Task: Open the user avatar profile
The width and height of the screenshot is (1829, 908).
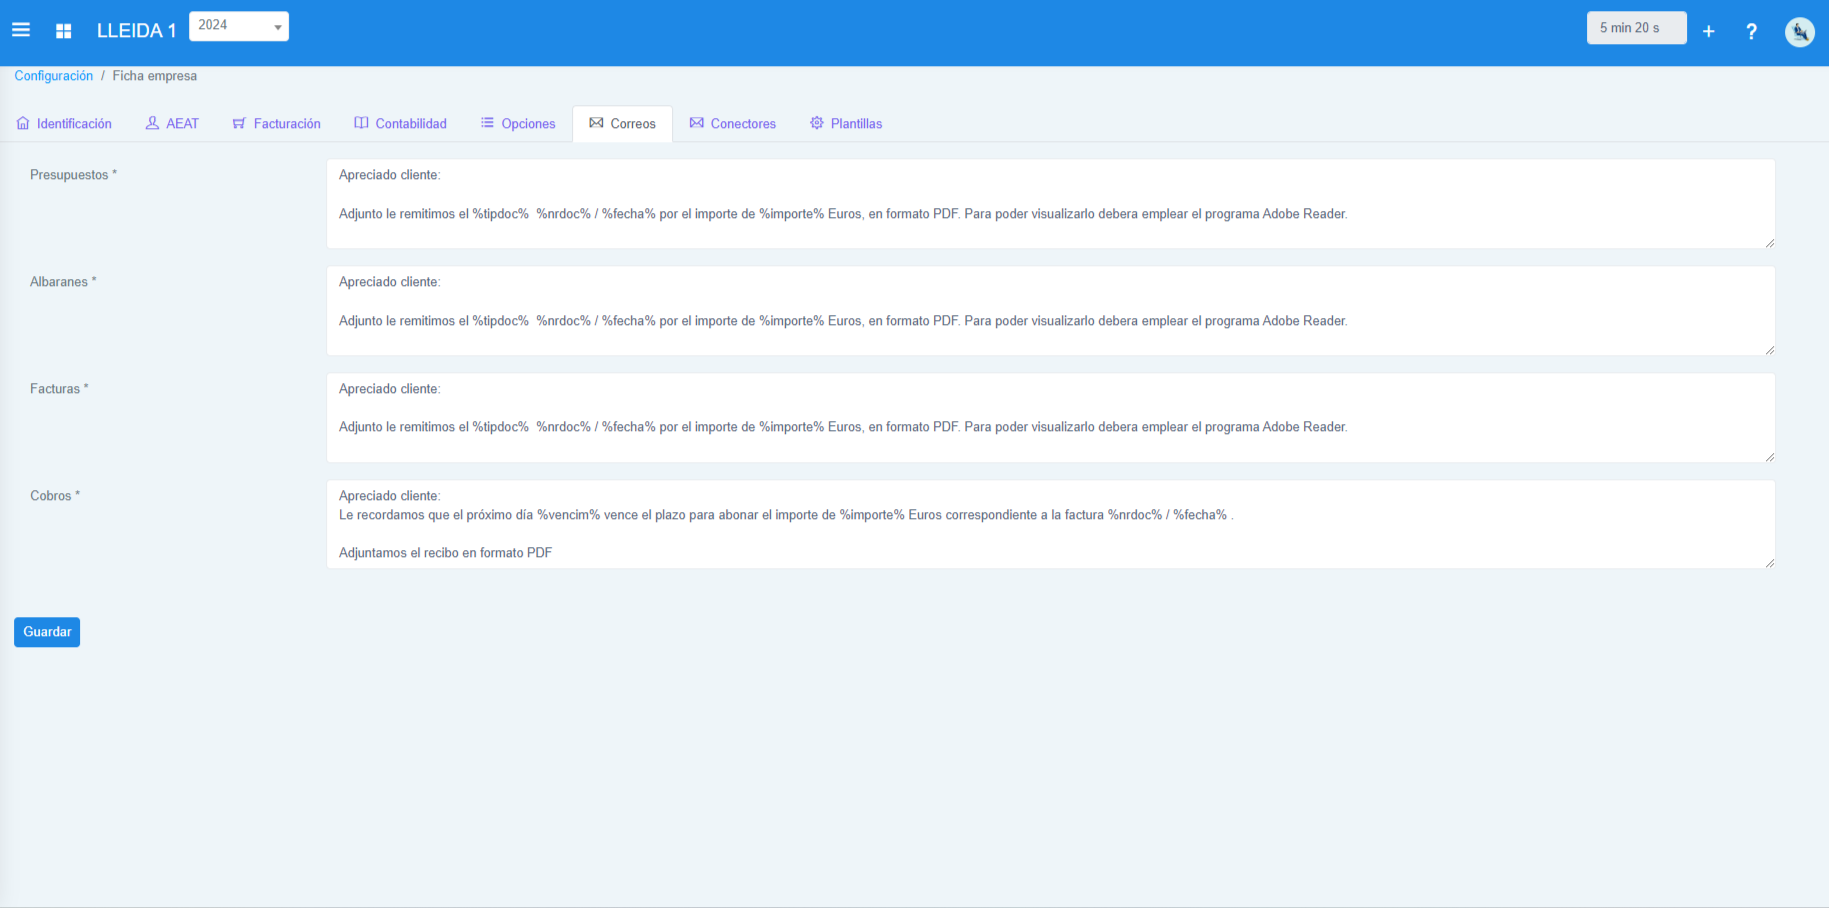Action: (x=1799, y=32)
